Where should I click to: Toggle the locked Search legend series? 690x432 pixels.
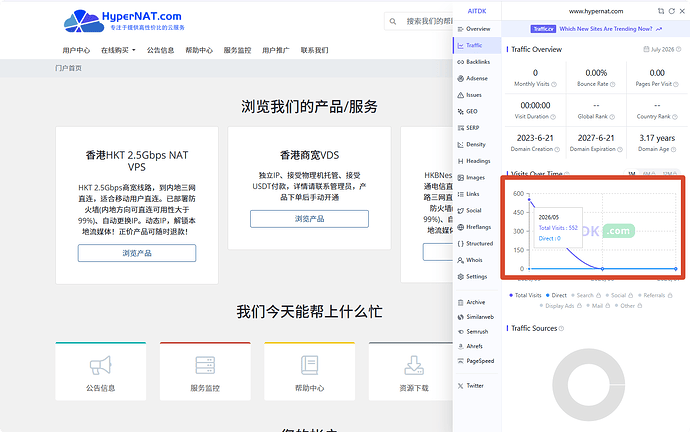tap(586, 295)
